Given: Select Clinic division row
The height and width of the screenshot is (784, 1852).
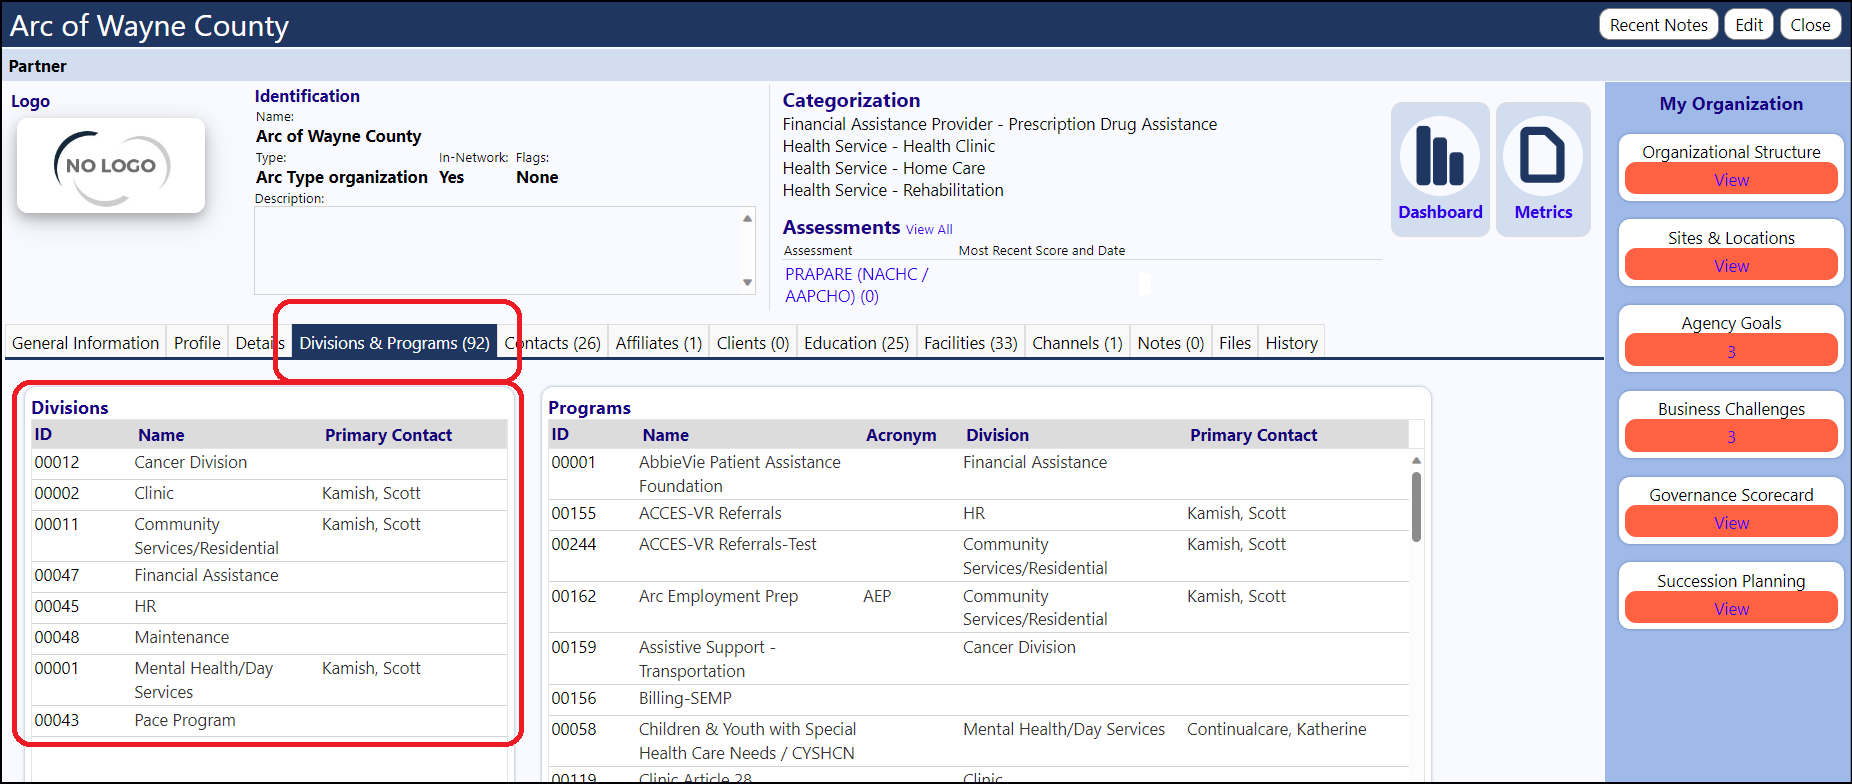Looking at the screenshot, I should [269, 494].
